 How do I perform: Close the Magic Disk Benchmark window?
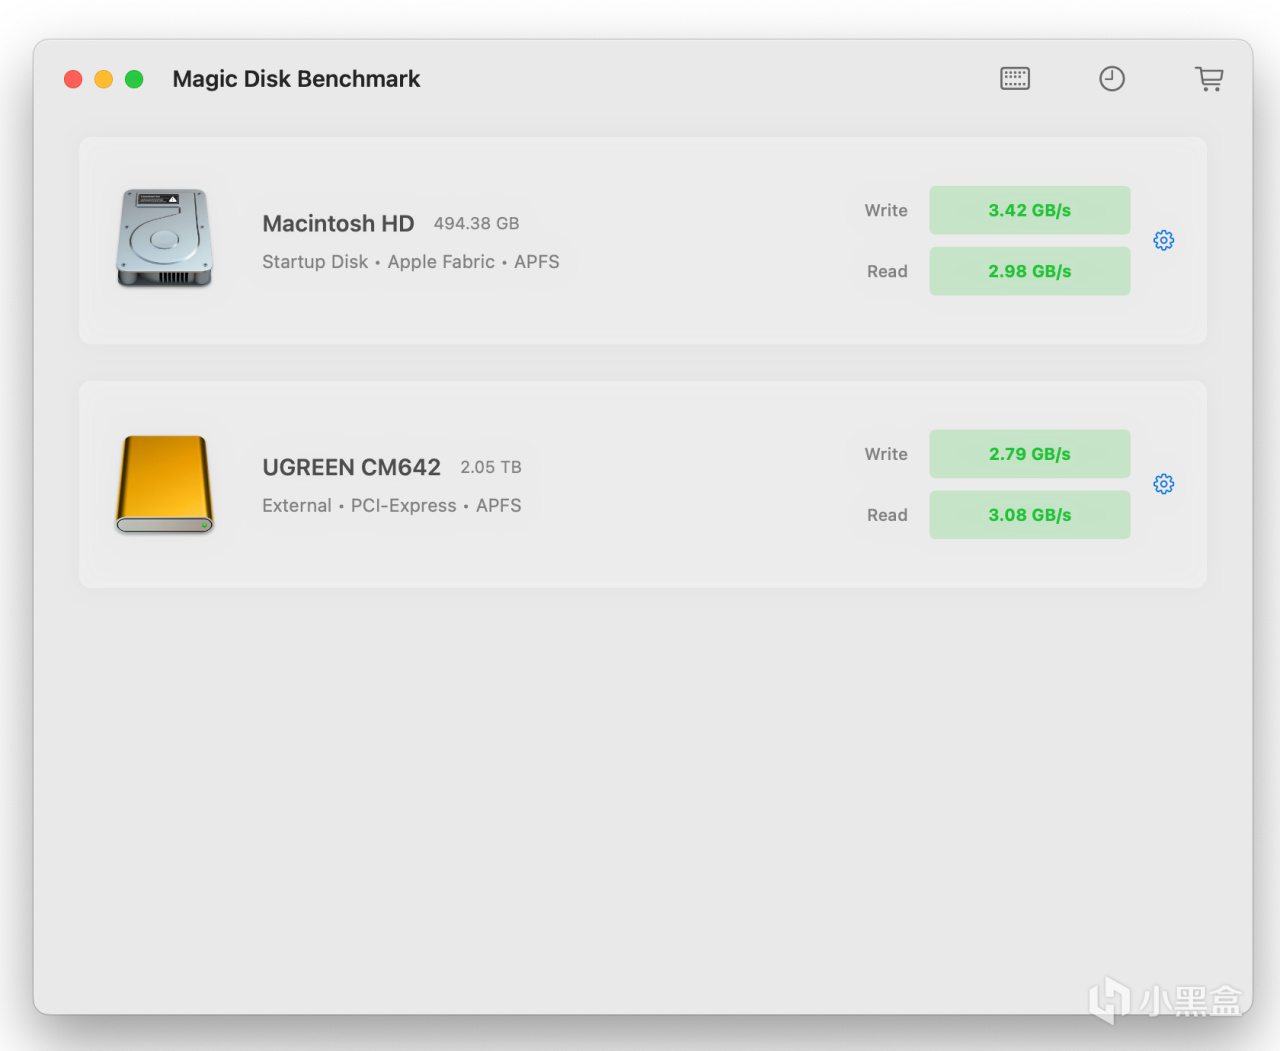pyautogui.click(x=73, y=79)
